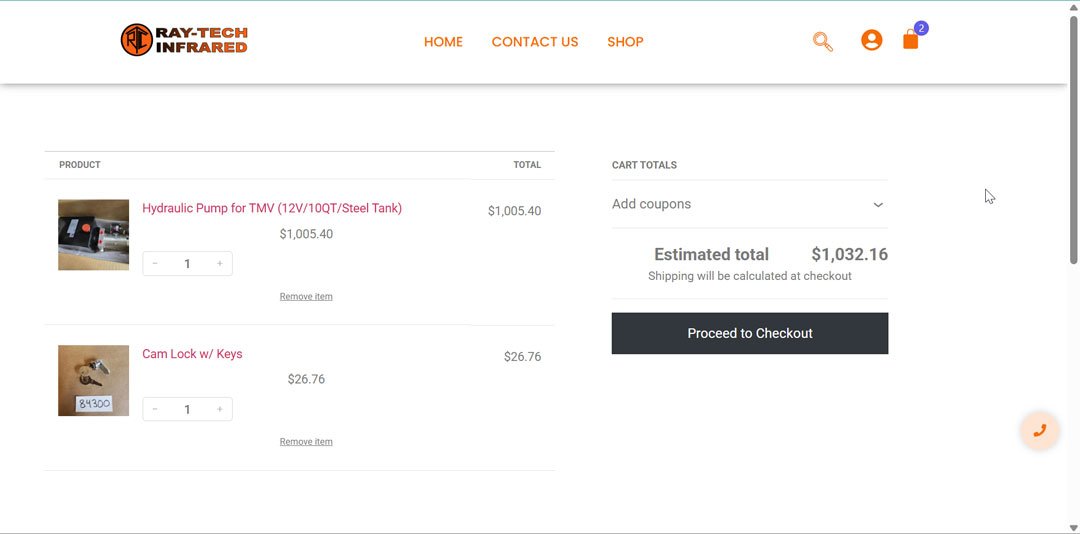Click the Cam Lock product thumbnail
The height and width of the screenshot is (534, 1080).
point(93,381)
